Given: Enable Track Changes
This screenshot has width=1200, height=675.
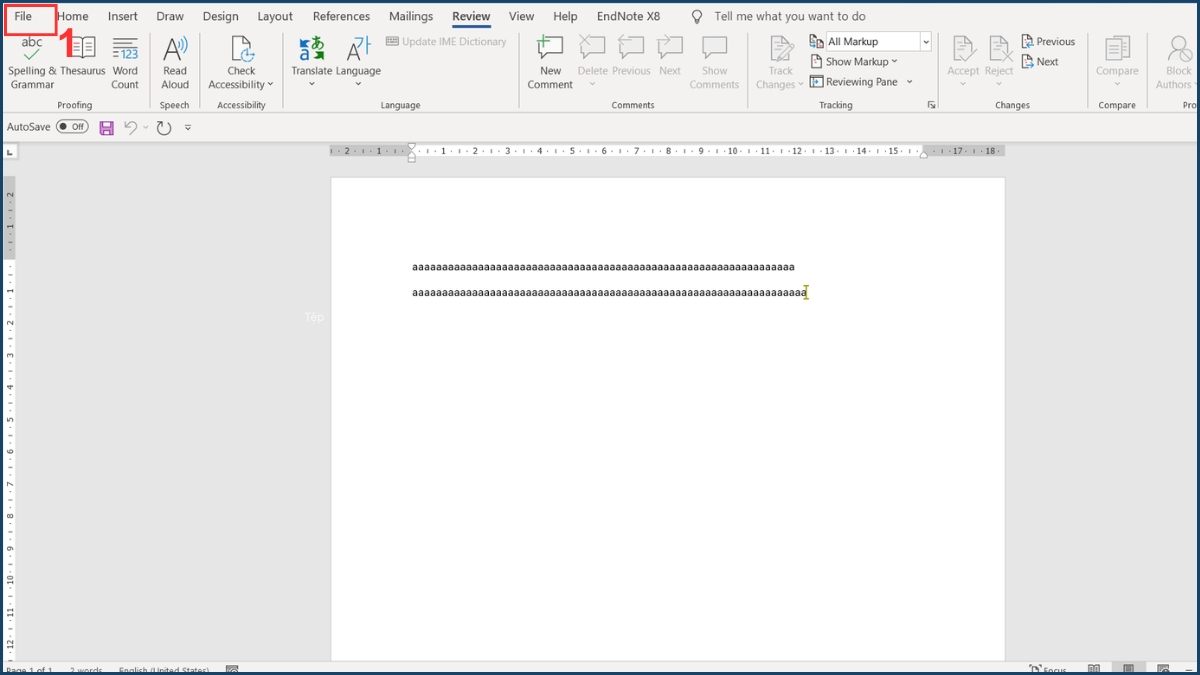Looking at the screenshot, I should coord(779,62).
